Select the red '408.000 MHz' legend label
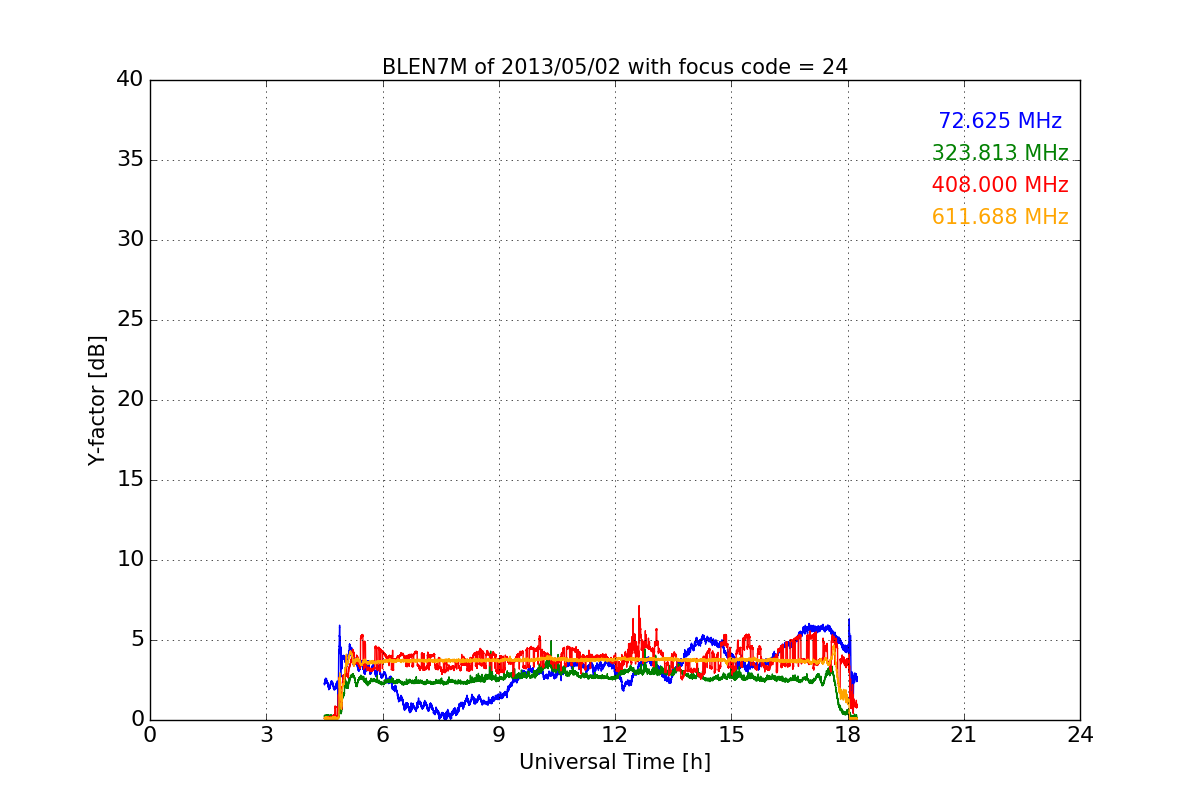Screen dimensions: 1200x800 1000,185
